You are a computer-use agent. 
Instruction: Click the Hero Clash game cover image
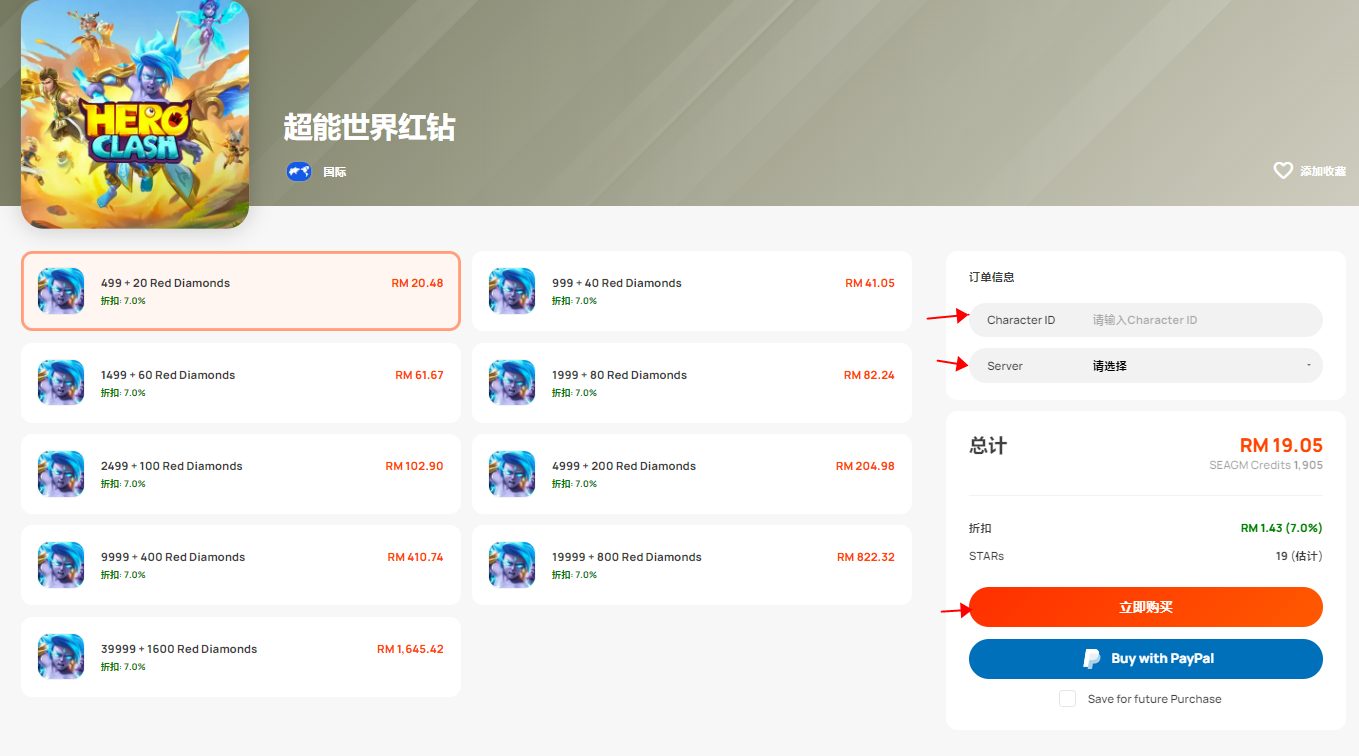135,114
